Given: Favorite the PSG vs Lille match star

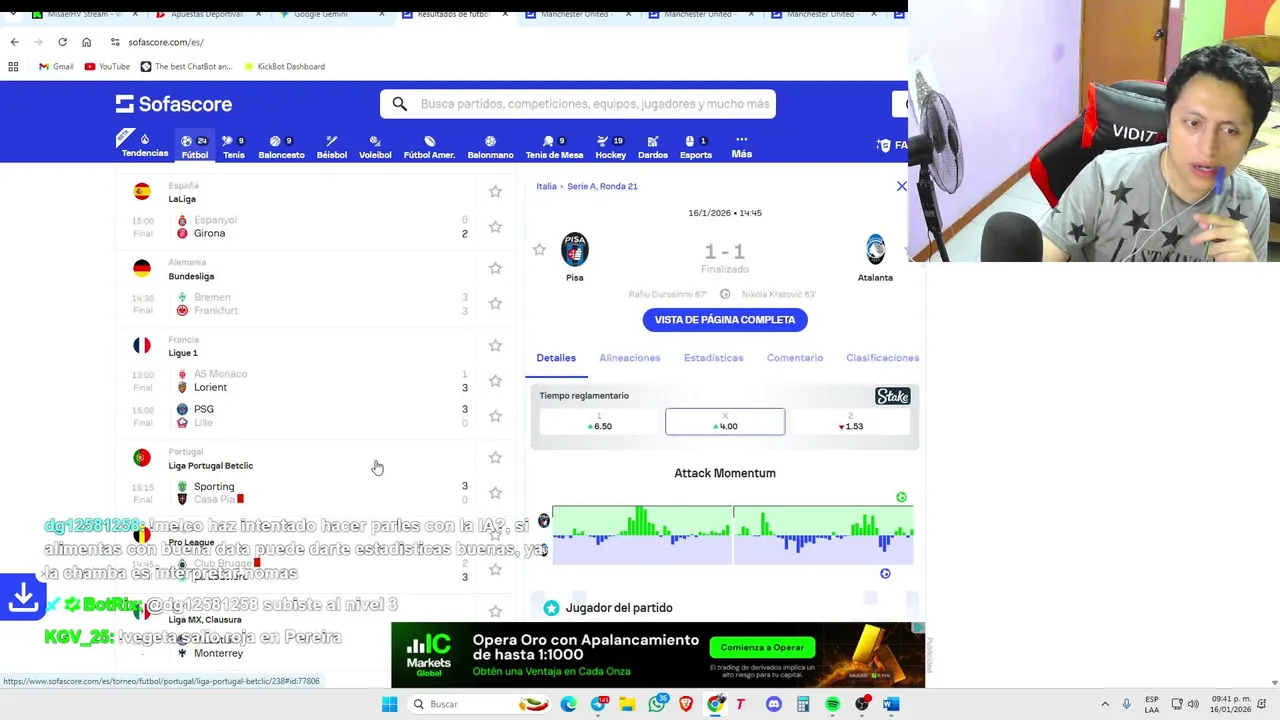Looking at the screenshot, I should tap(495, 416).
